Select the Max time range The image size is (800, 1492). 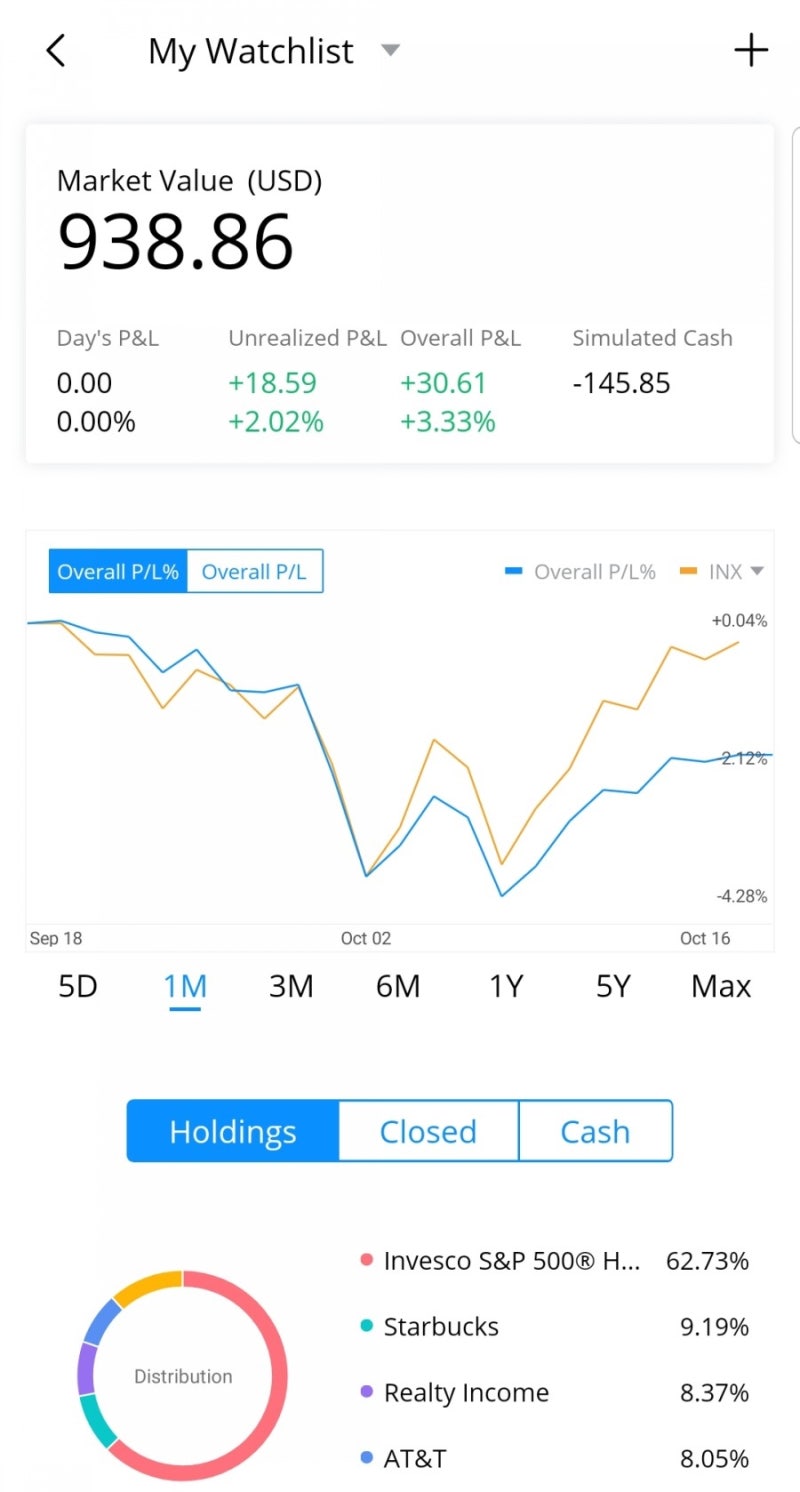click(720, 986)
